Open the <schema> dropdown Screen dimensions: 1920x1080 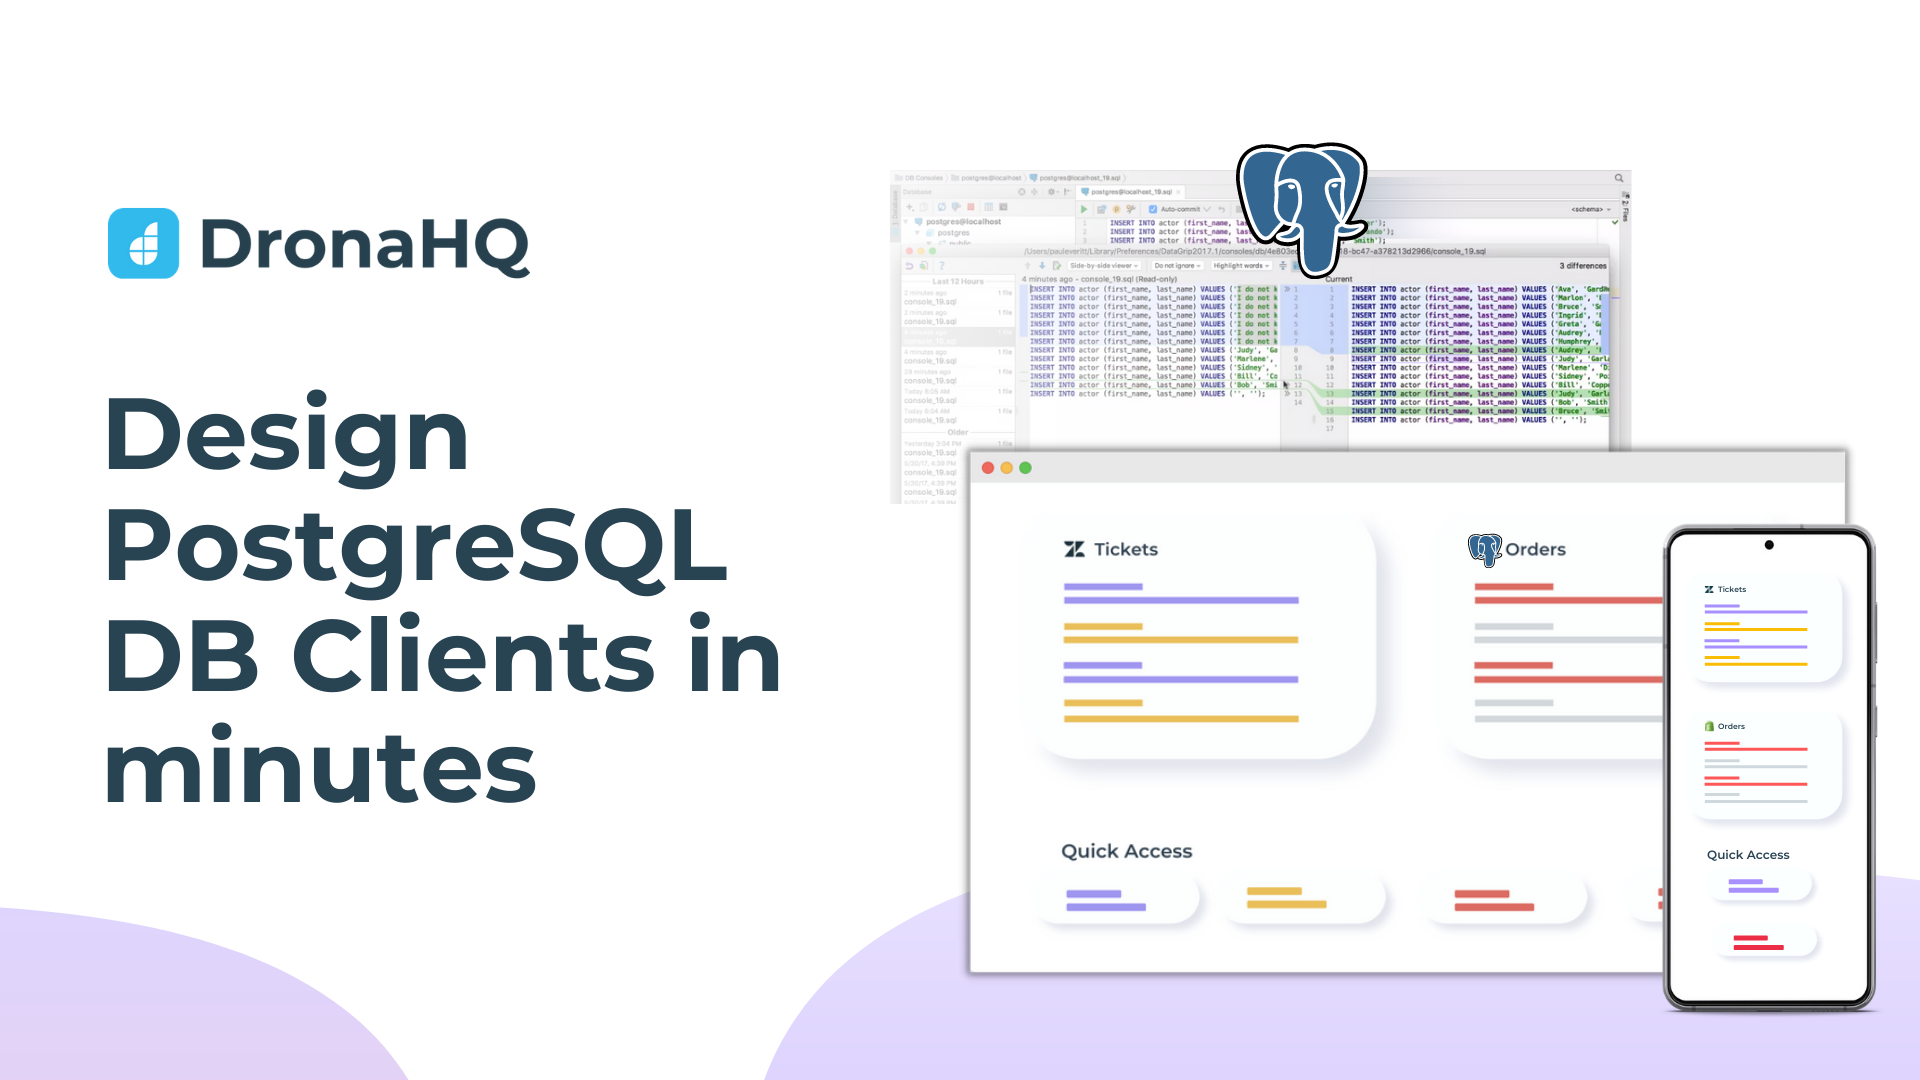pos(1591,209)
